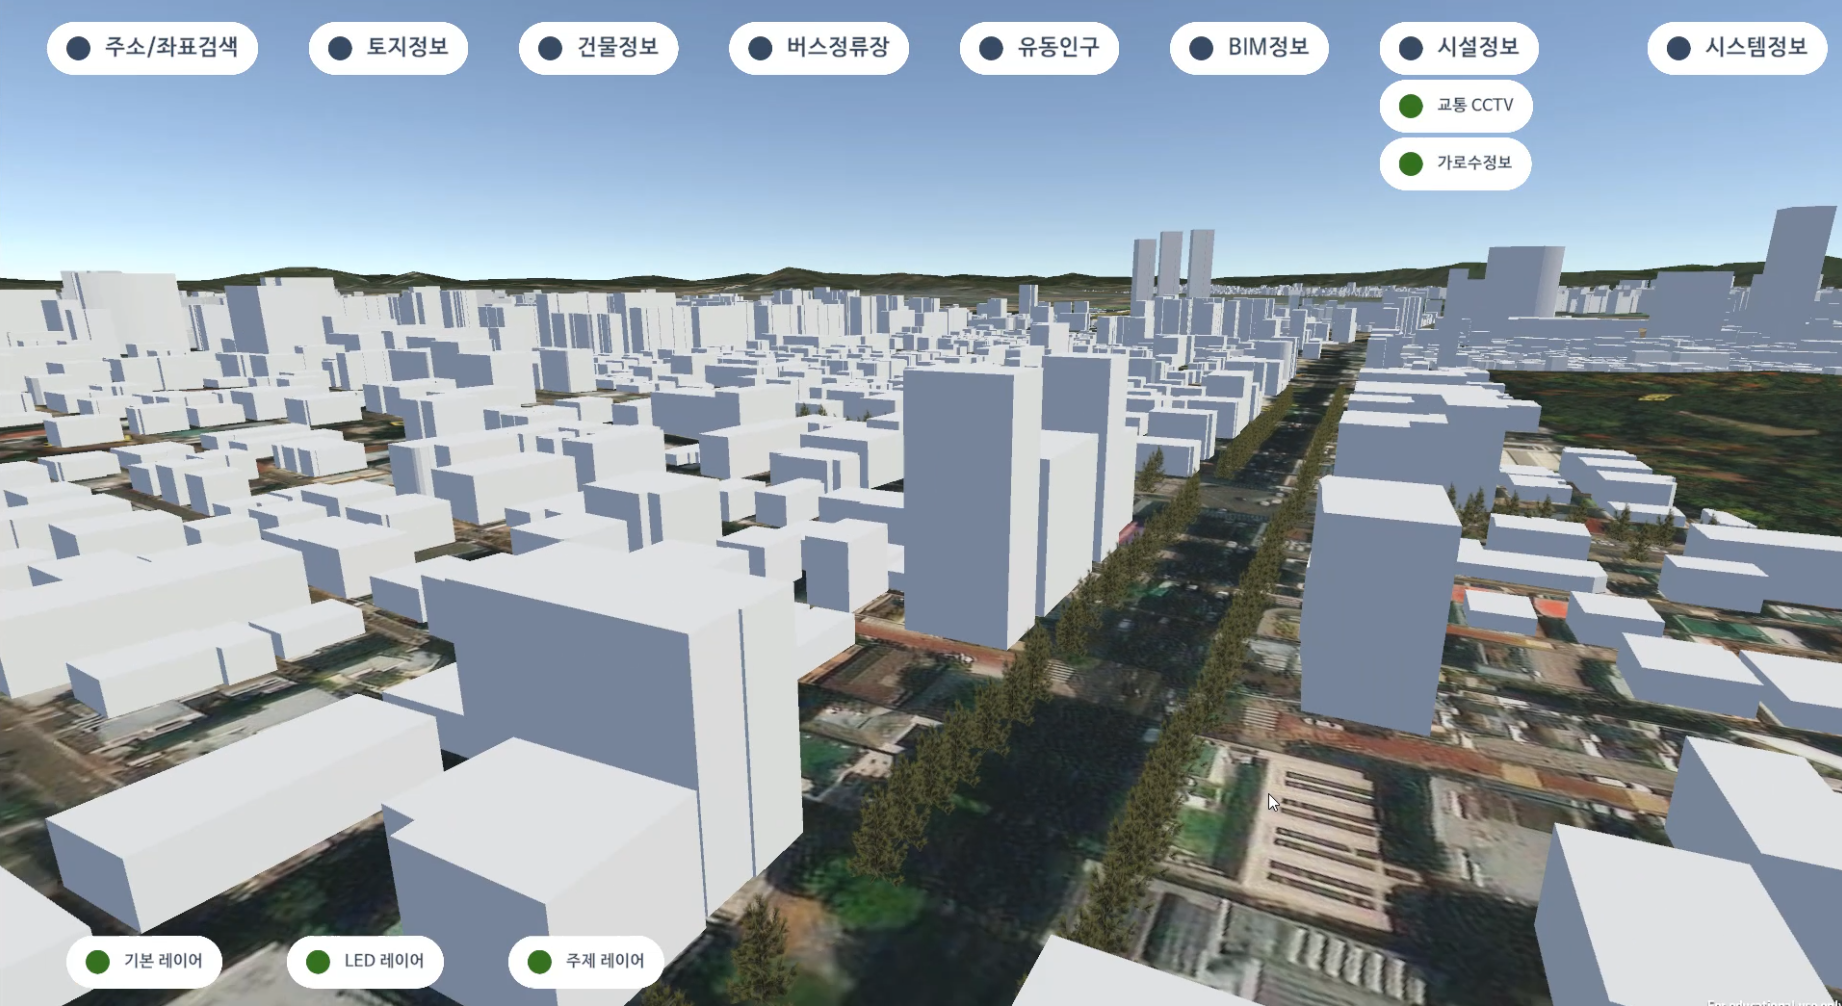Click the dark circle icon on BIM정보

tap(1201, 48)
